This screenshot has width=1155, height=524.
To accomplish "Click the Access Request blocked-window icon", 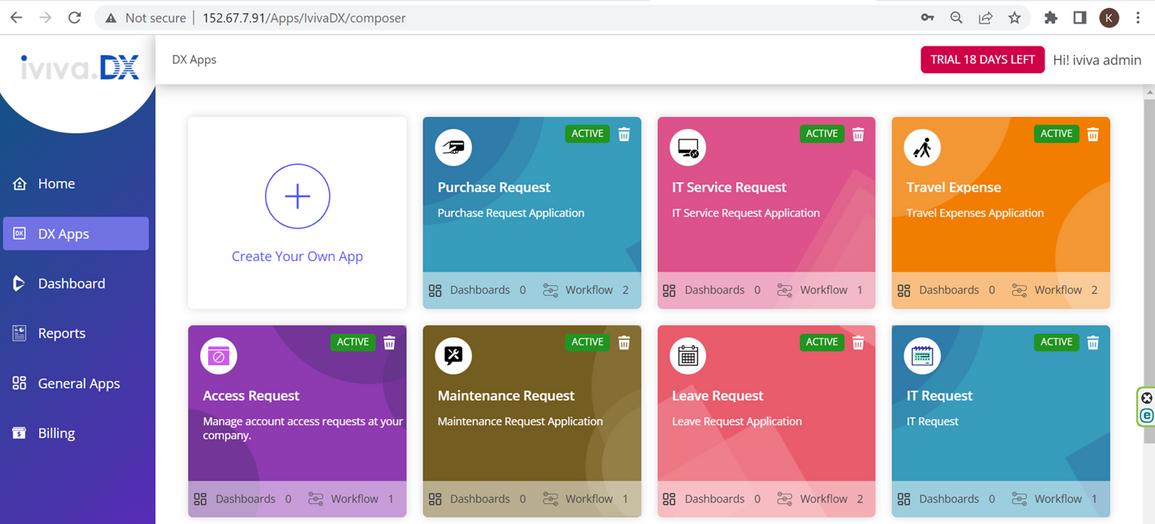I will [219, 356].
